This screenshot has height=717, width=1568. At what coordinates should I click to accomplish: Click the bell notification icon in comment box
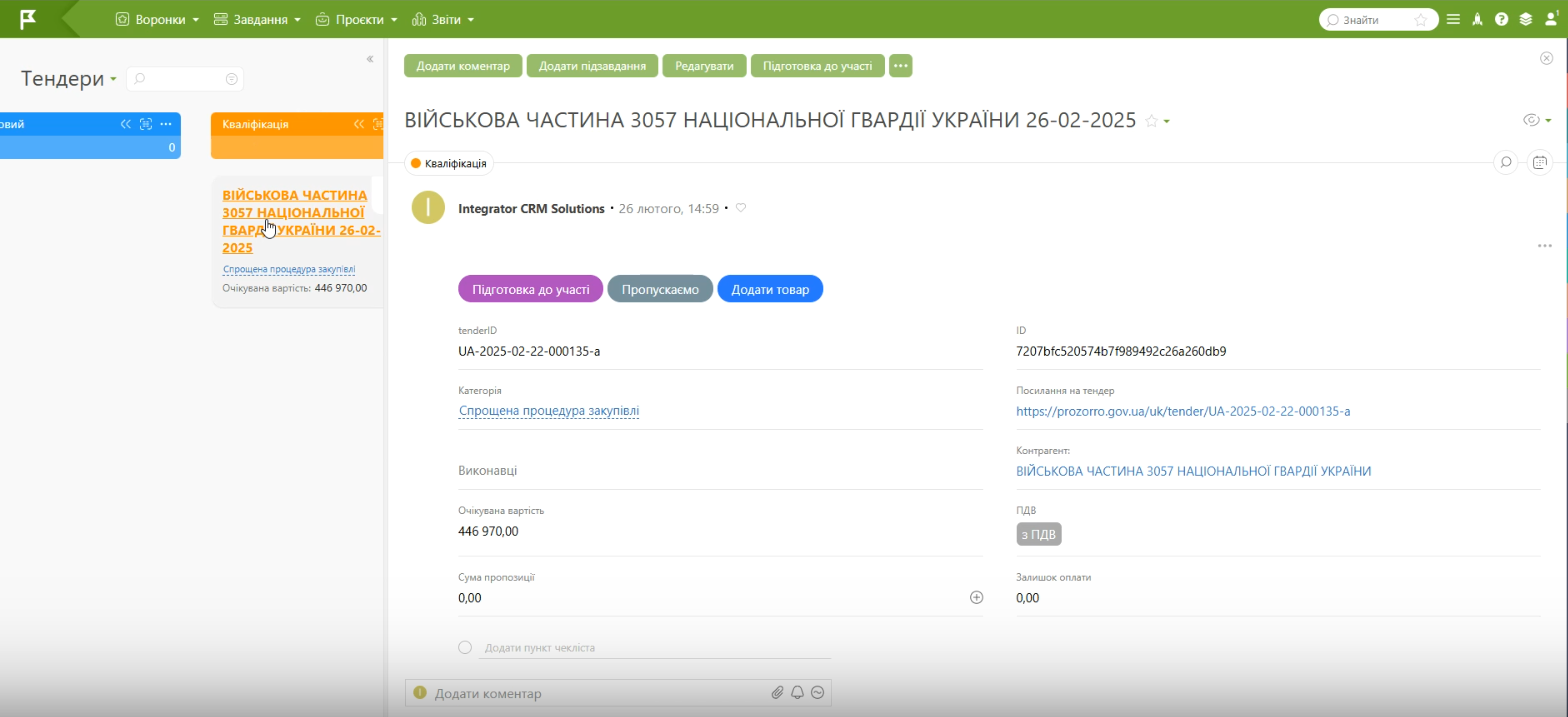(x=797, y=693)
